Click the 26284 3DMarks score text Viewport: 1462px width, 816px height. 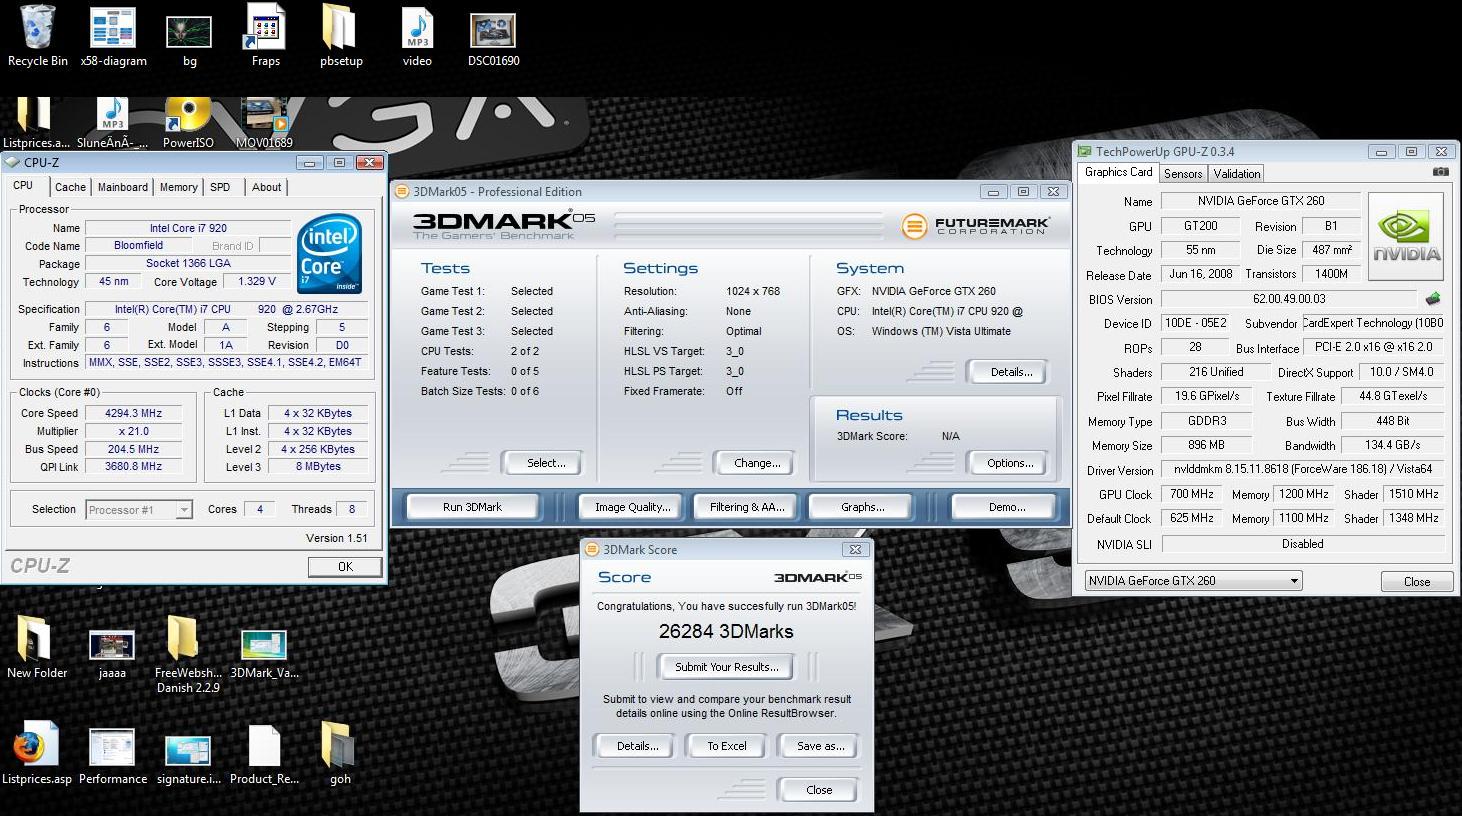726,631
